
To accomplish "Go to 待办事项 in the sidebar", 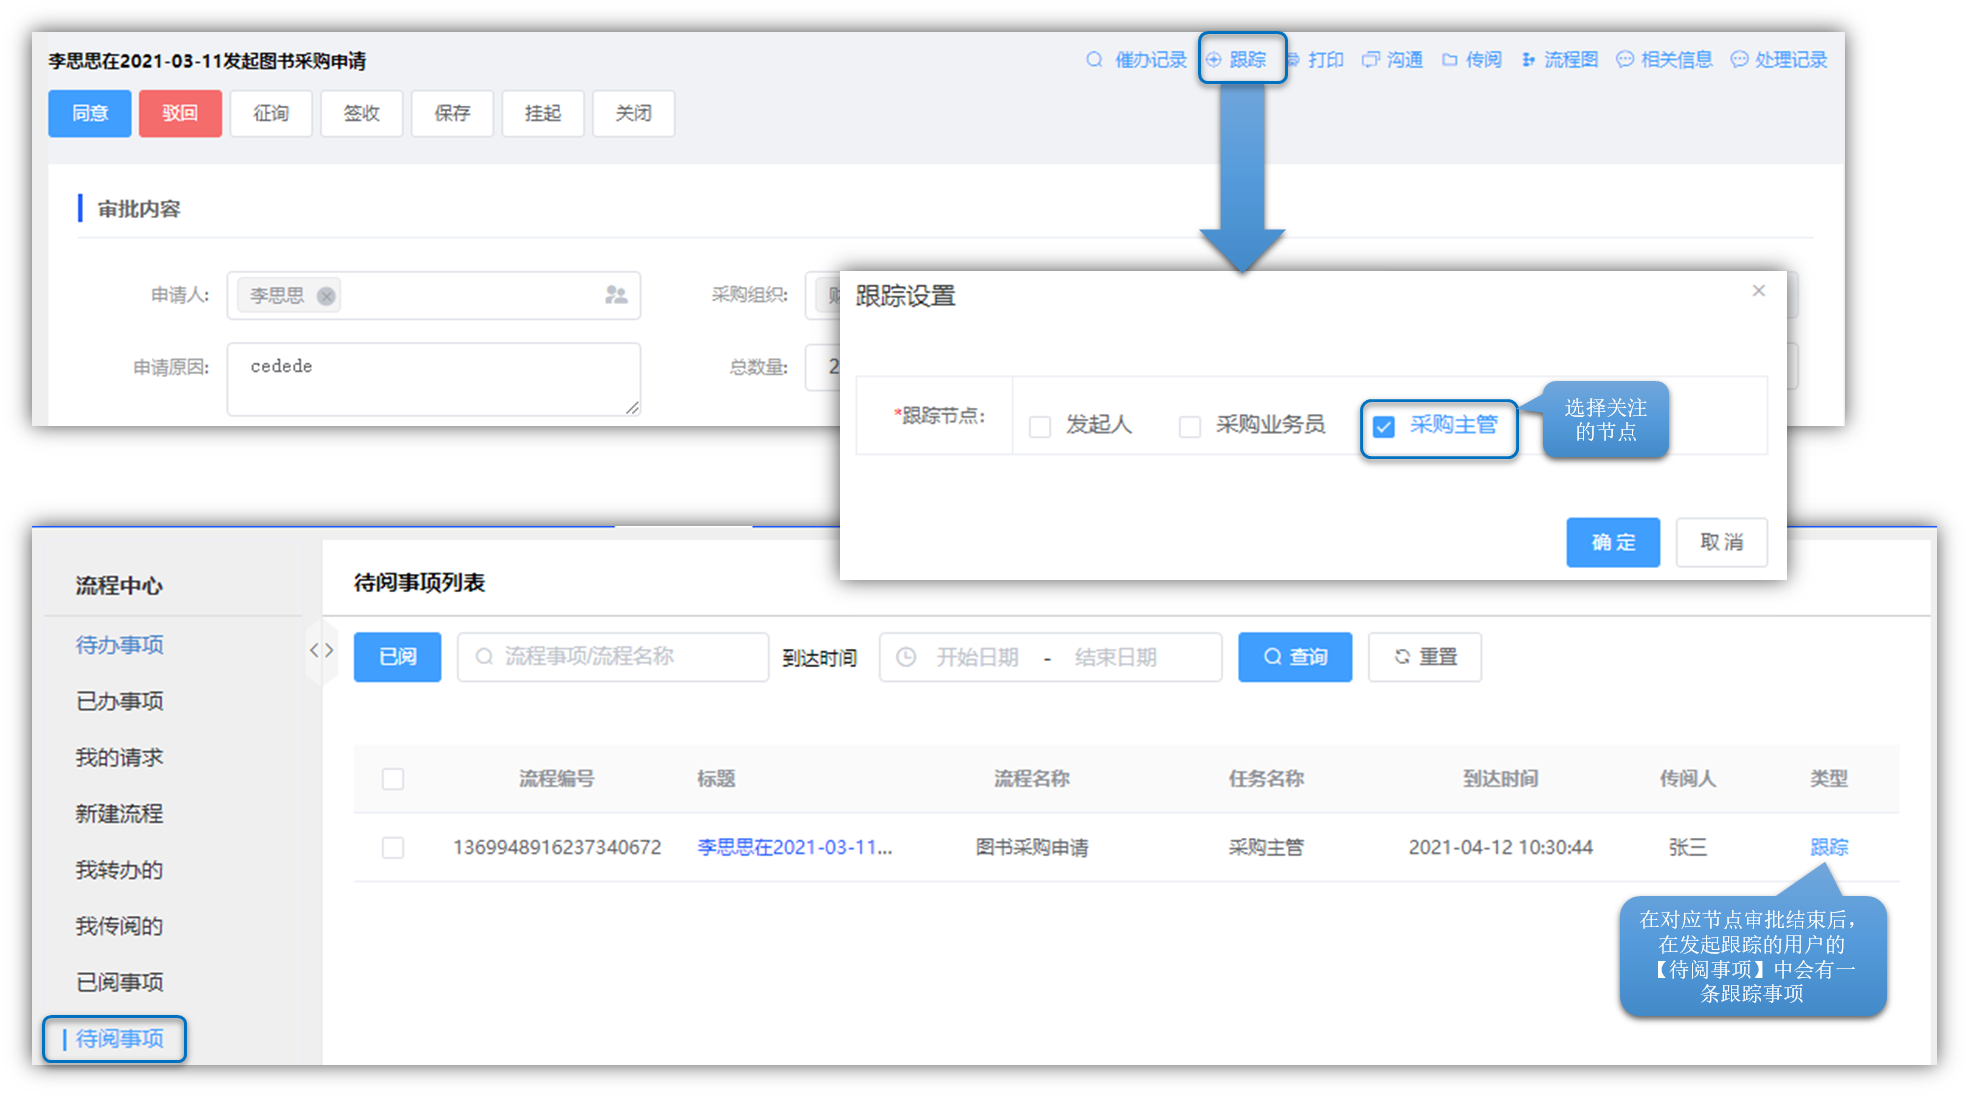I will 119,645.
